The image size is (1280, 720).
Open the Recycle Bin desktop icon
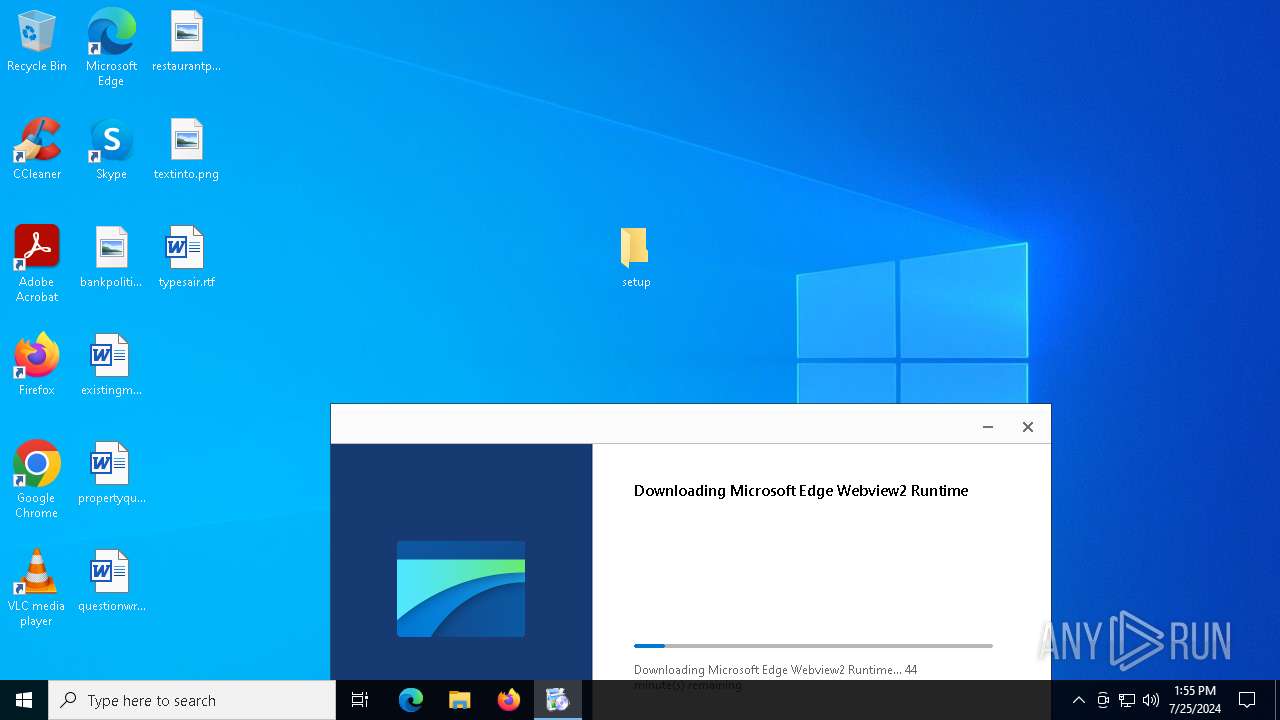37,42
